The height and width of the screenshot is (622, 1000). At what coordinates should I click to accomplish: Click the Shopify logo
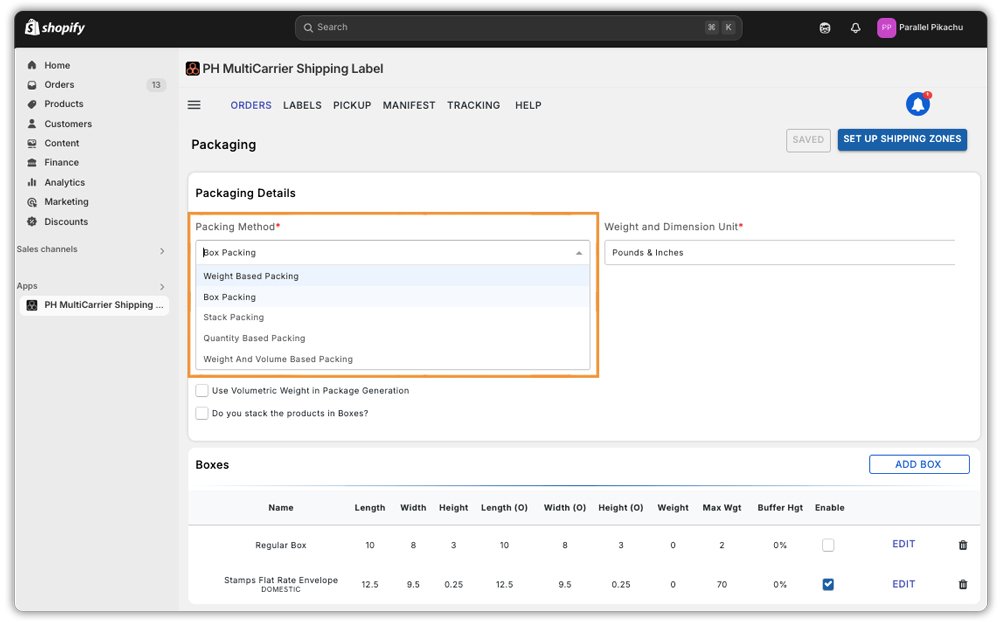[55, 27]
